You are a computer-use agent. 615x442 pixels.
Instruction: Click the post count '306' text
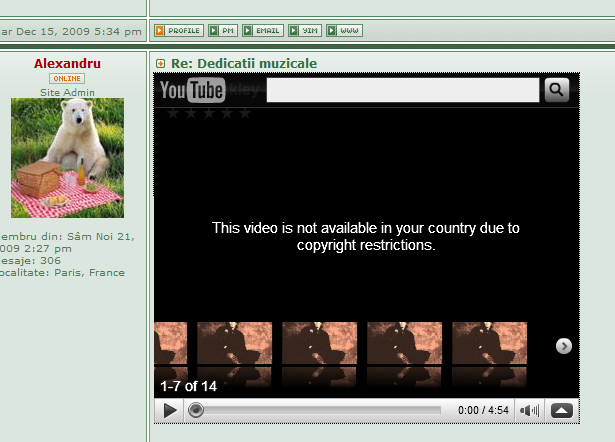coord(51,261)
